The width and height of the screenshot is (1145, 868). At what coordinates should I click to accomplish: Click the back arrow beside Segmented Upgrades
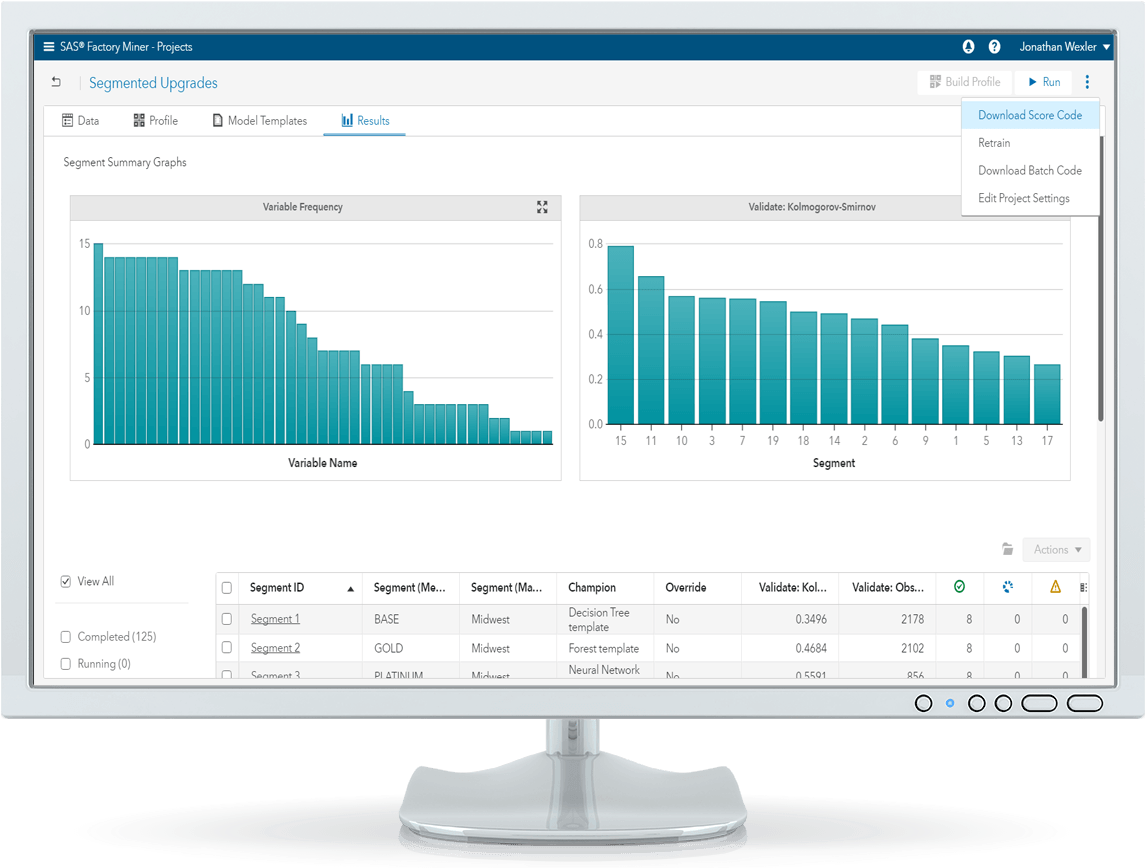click(56, 83)
